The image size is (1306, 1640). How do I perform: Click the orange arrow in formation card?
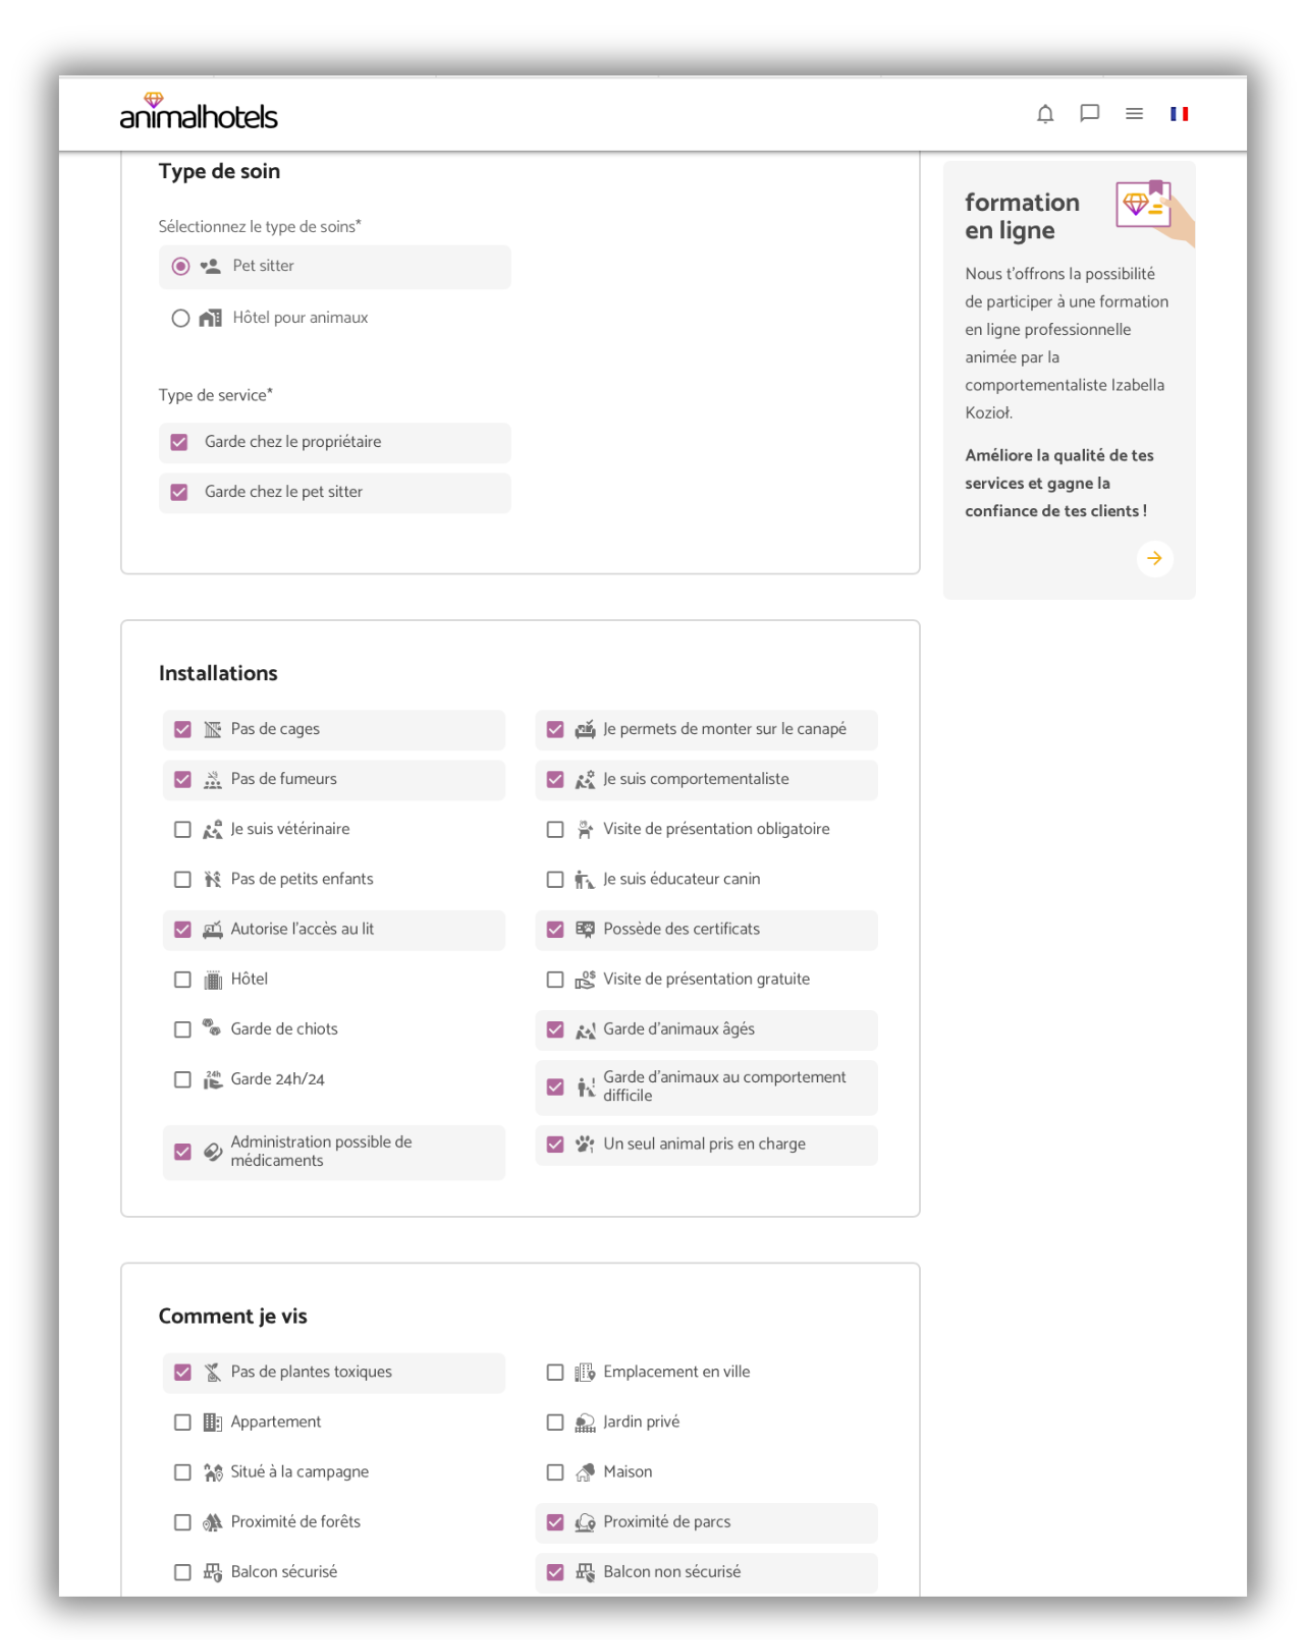(x=1154, y=558)
